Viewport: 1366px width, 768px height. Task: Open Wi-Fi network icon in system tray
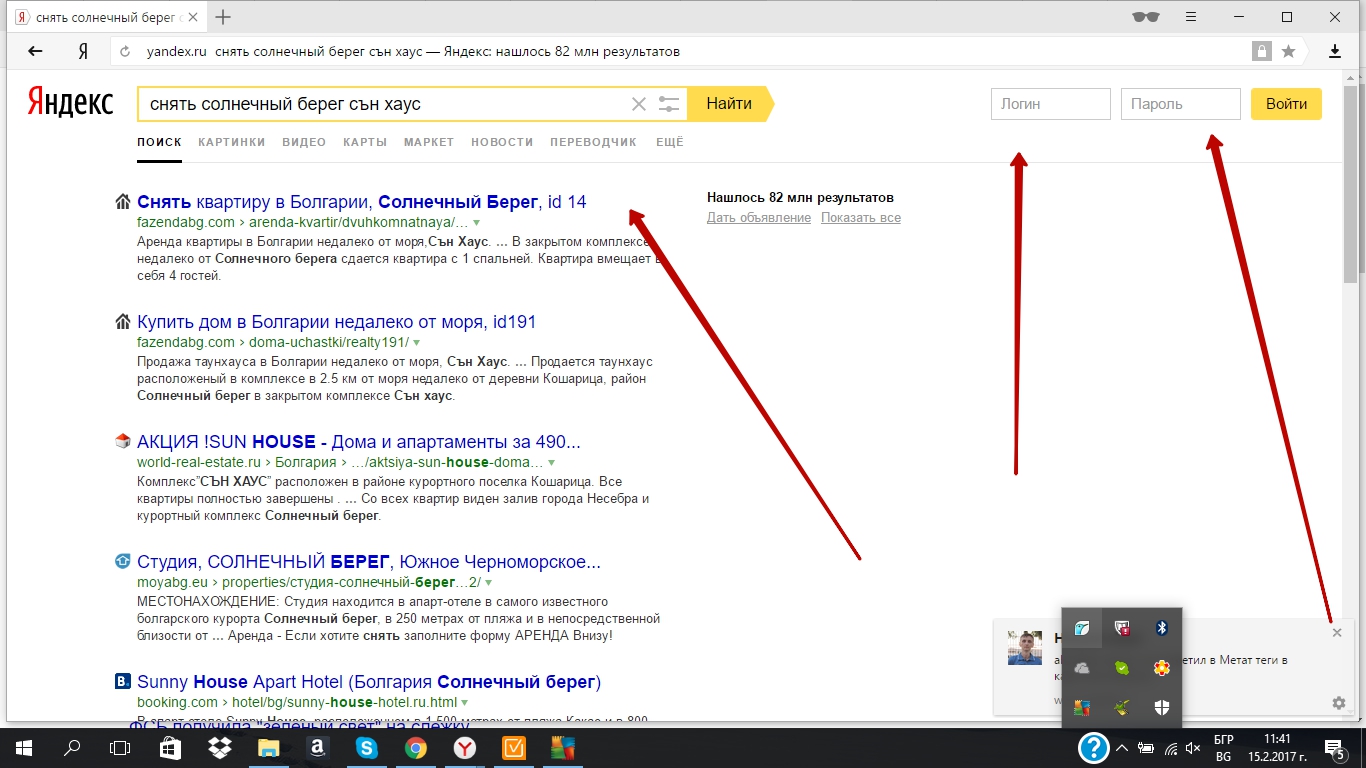point(1170,747)
